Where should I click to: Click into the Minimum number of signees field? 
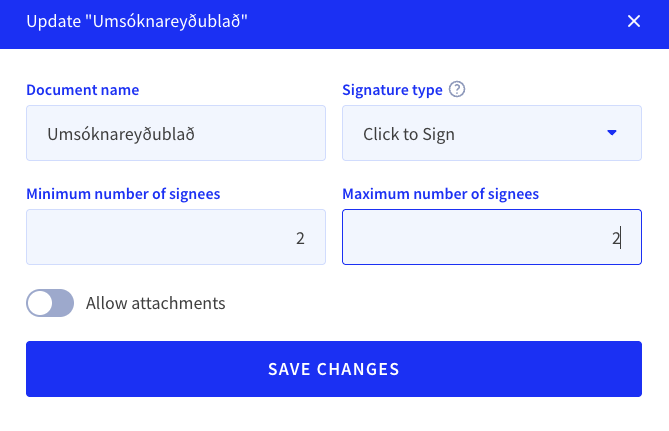tap(176, 237)
